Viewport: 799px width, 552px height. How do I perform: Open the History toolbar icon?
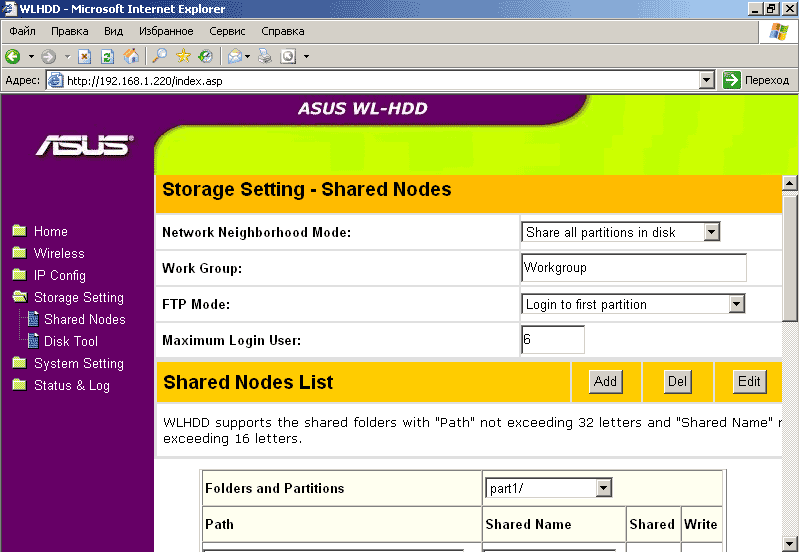[x=206, y=56]
